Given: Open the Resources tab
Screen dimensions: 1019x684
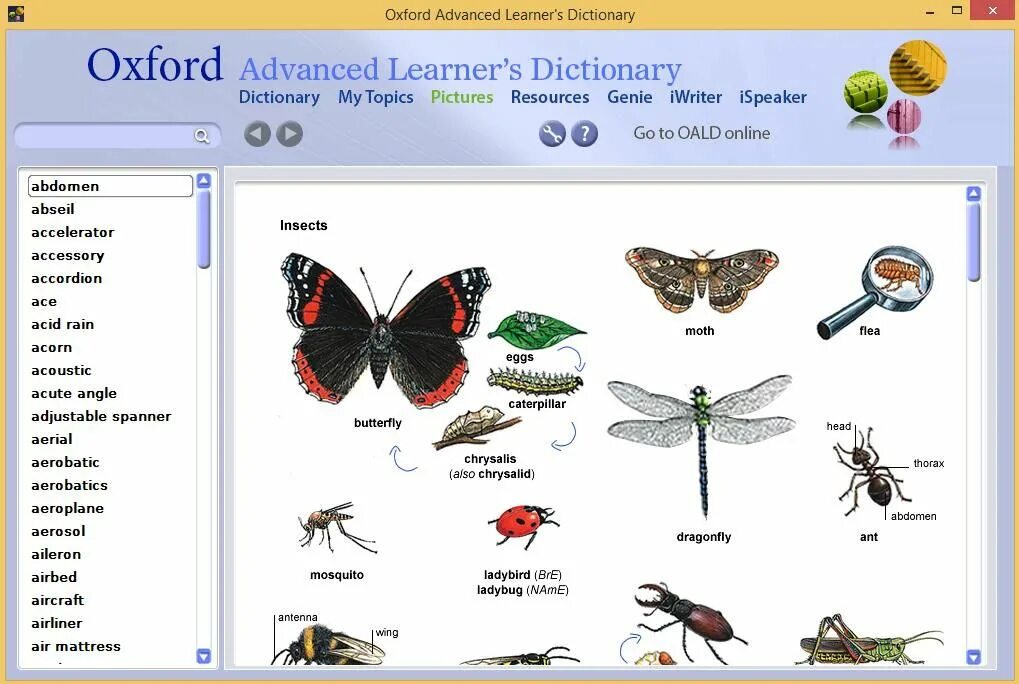Looking at the screenshot, I should click(550, 97).
